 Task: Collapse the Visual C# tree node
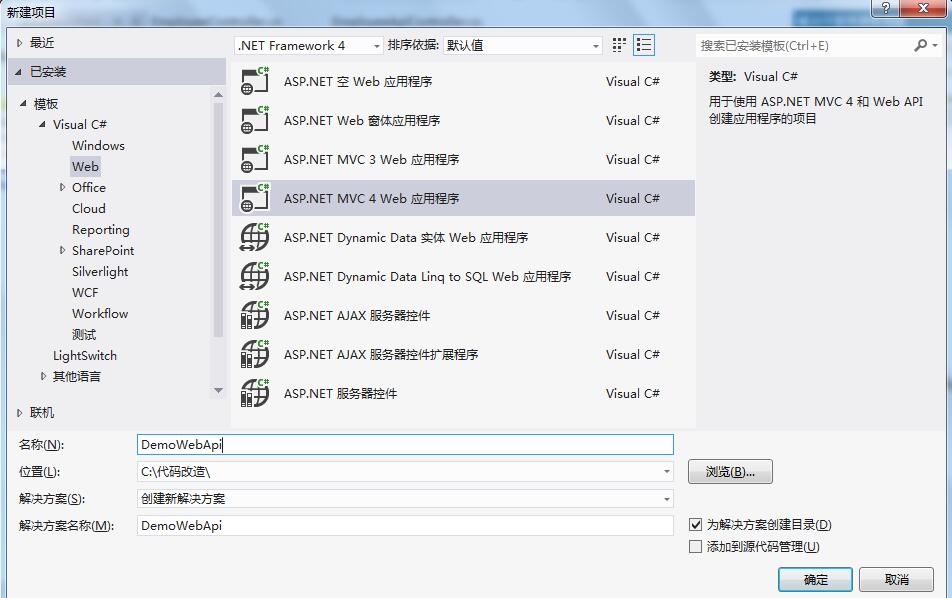[42, 124]
